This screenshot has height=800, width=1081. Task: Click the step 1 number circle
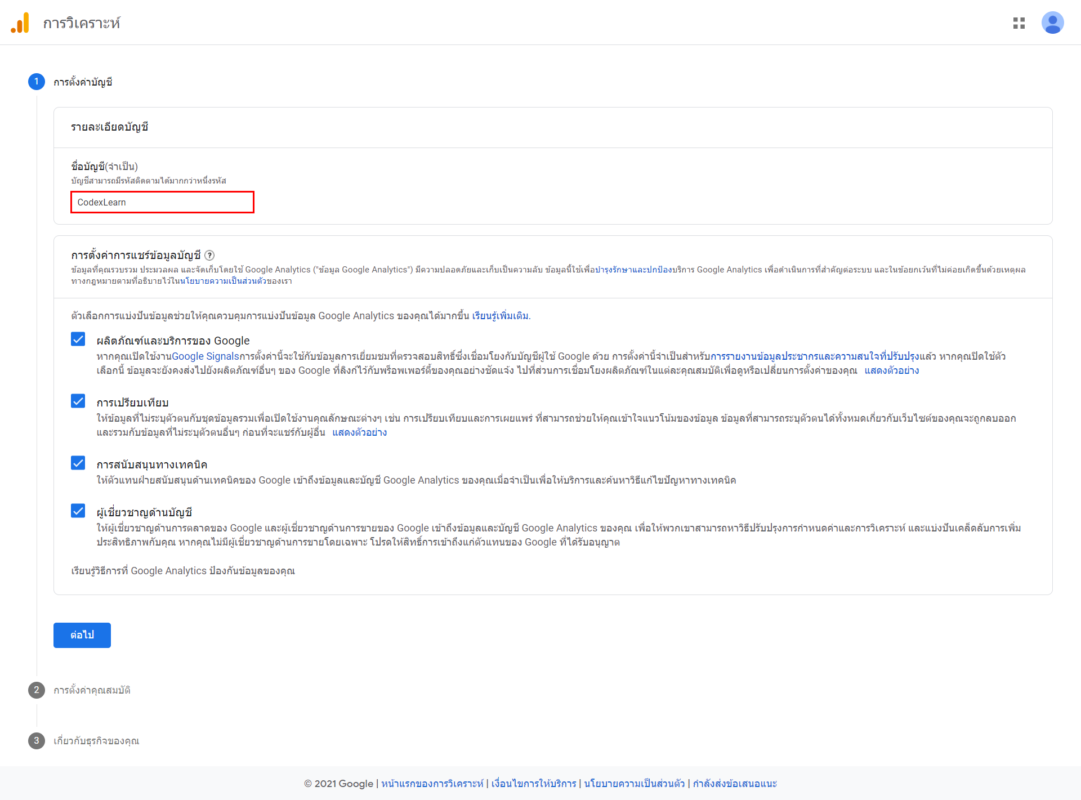[36, 82]
